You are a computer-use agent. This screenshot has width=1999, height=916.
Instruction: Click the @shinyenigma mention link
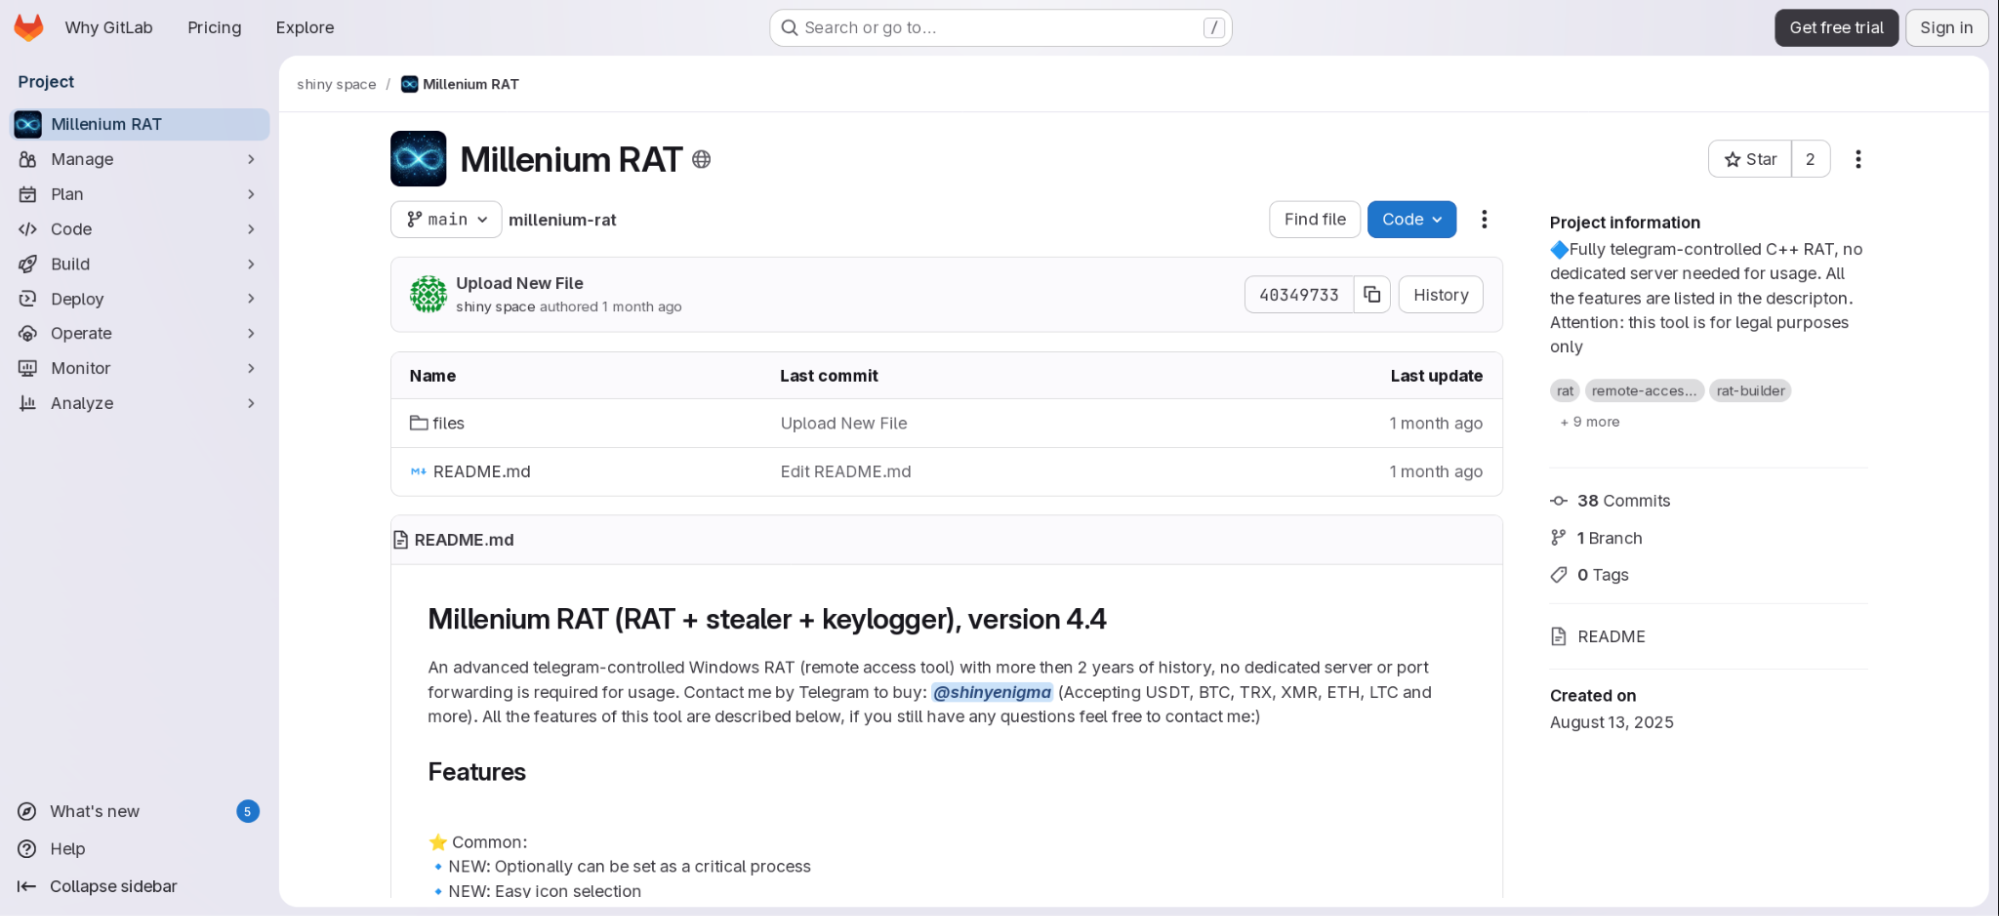tap(992, 692)
